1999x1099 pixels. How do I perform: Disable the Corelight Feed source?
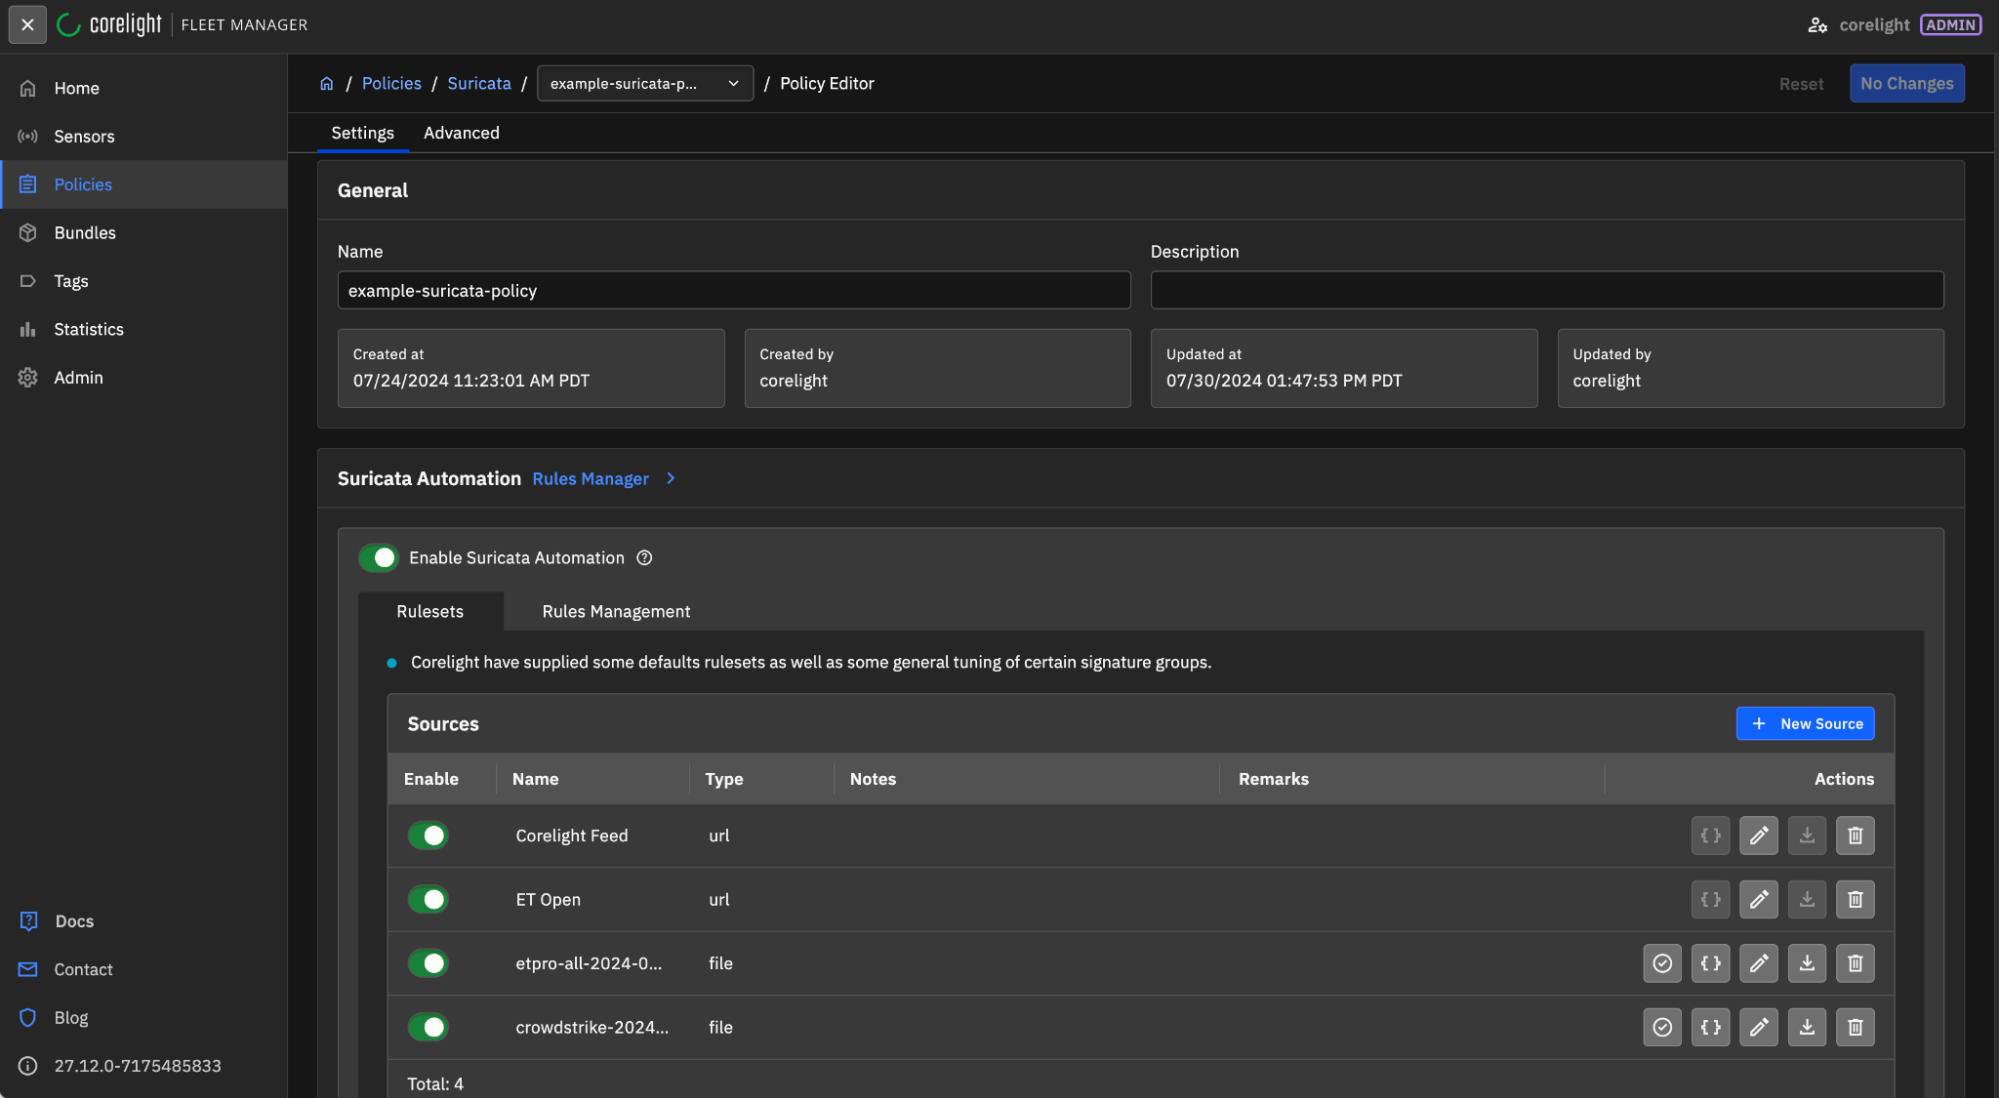click(x=428, y=835)
